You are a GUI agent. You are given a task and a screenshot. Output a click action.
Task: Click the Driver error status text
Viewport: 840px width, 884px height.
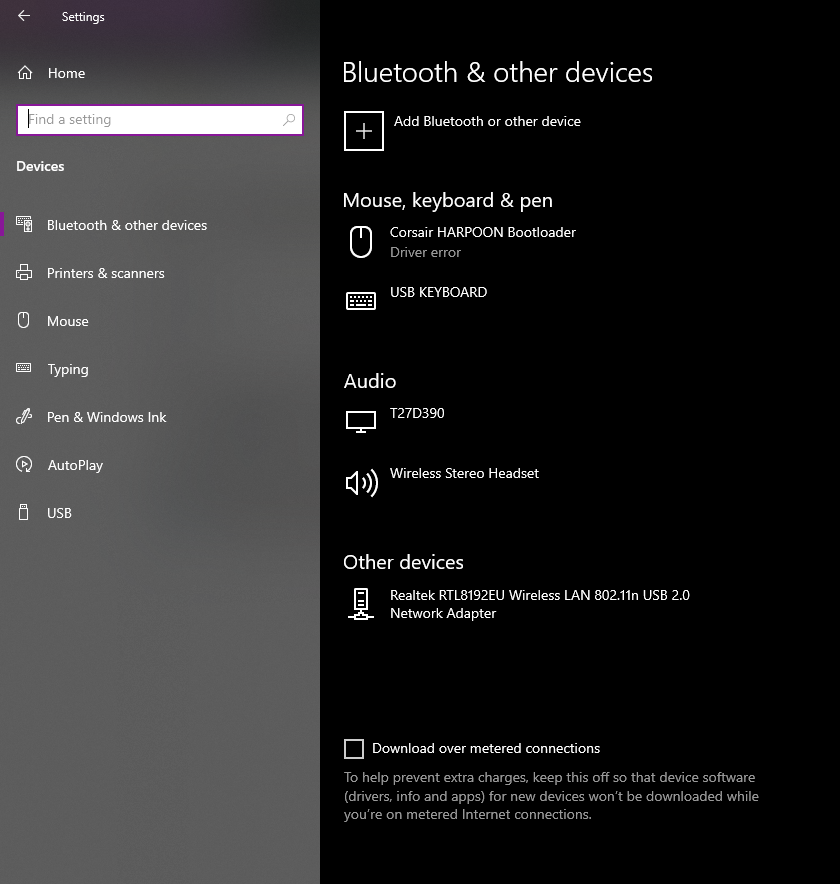click(425, 252)
